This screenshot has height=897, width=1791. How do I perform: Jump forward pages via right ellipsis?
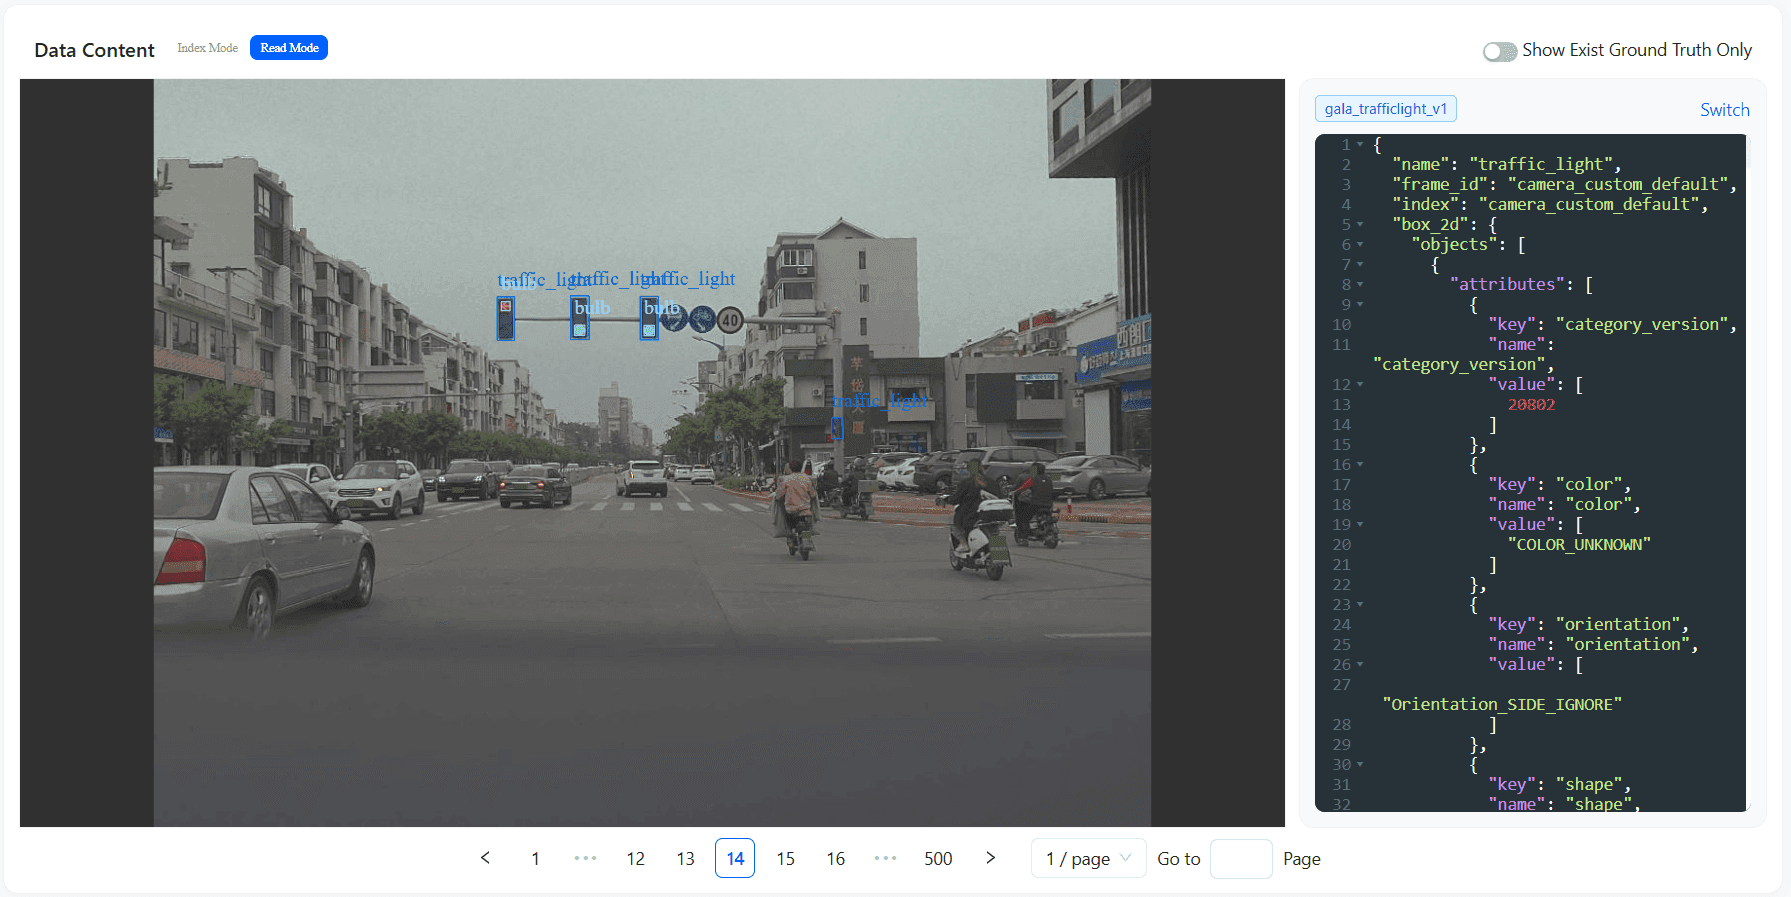click(885, 858)
